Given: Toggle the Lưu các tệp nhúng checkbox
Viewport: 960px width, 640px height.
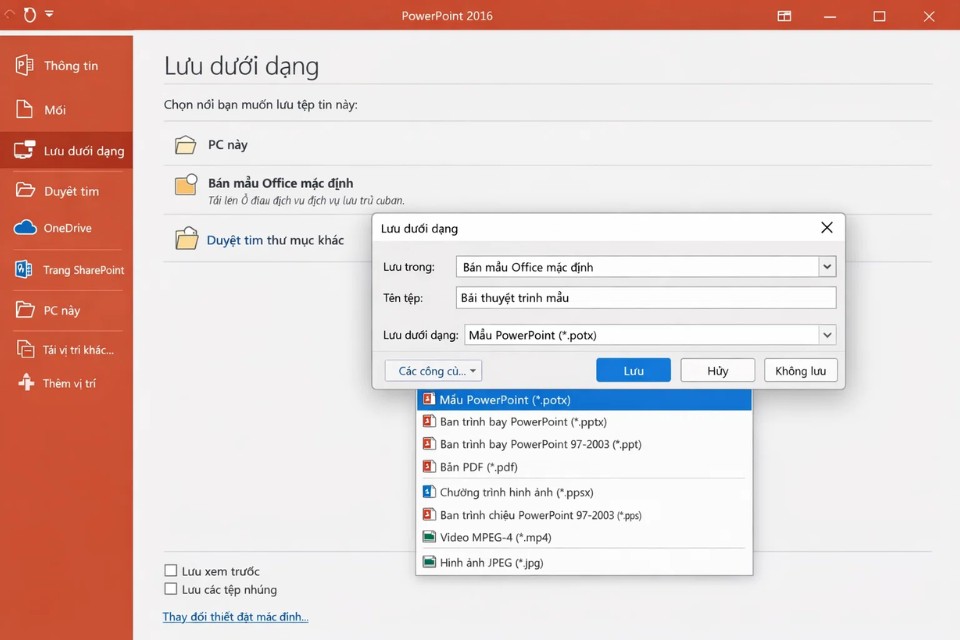Looking at the screenshot, I should [171, 590].
